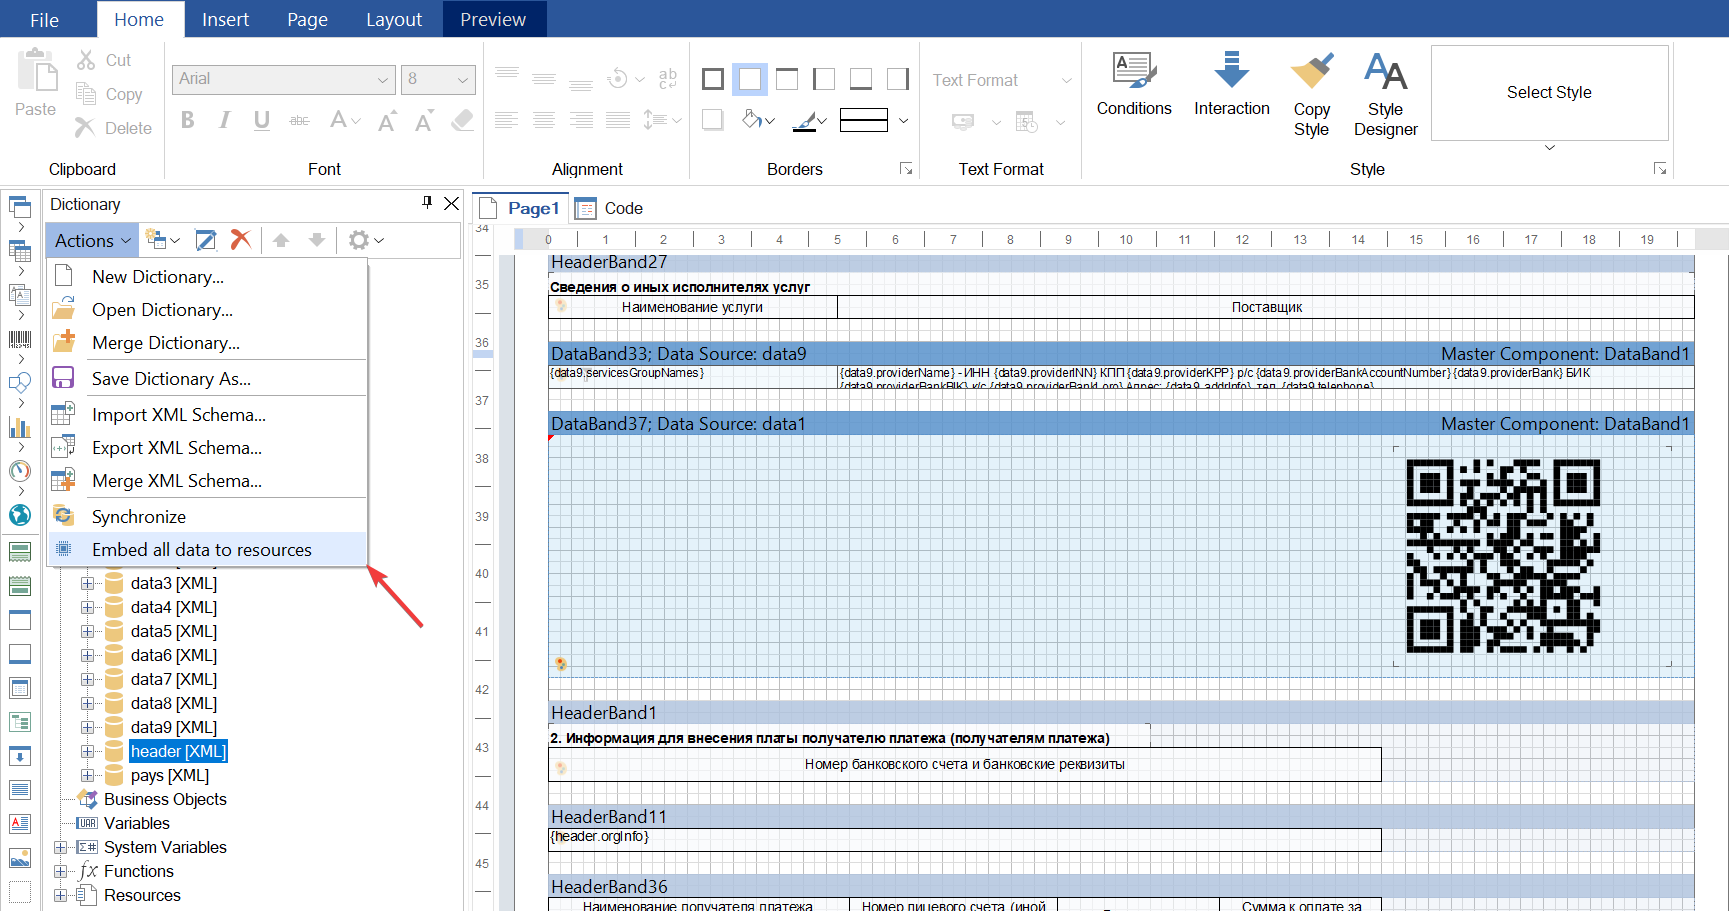Select the chart component in toolbox
1729x911 pixels.
pos(20,427)
